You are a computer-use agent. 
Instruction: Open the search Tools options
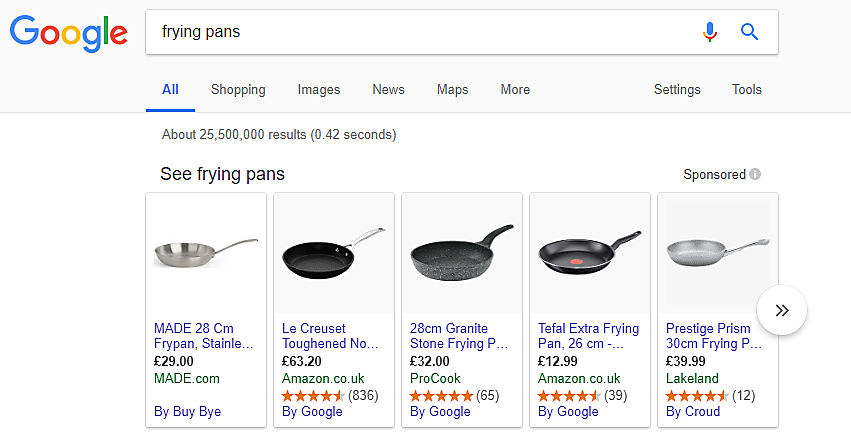[x=747, y=90]
